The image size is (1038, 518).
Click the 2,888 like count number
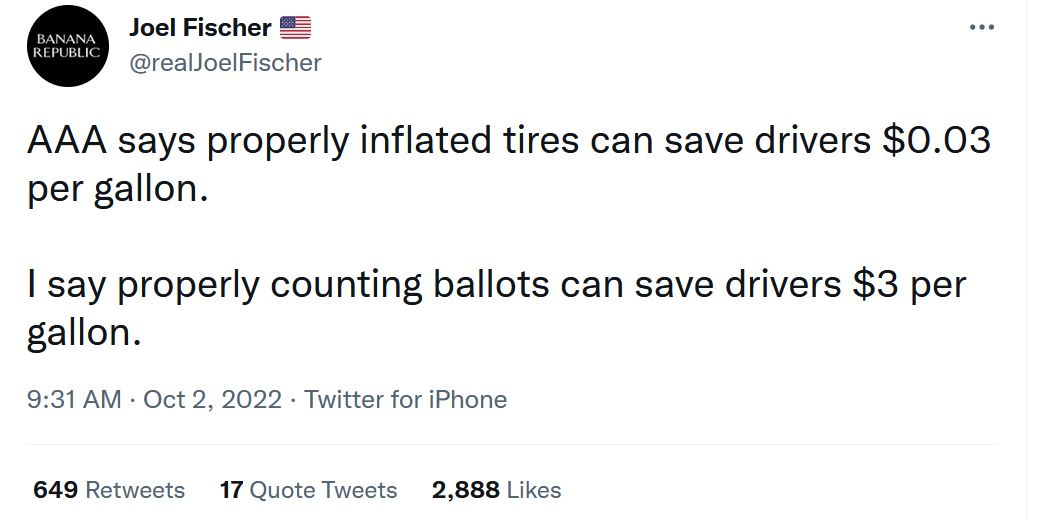pyautogui.click(x=466, y=490)
